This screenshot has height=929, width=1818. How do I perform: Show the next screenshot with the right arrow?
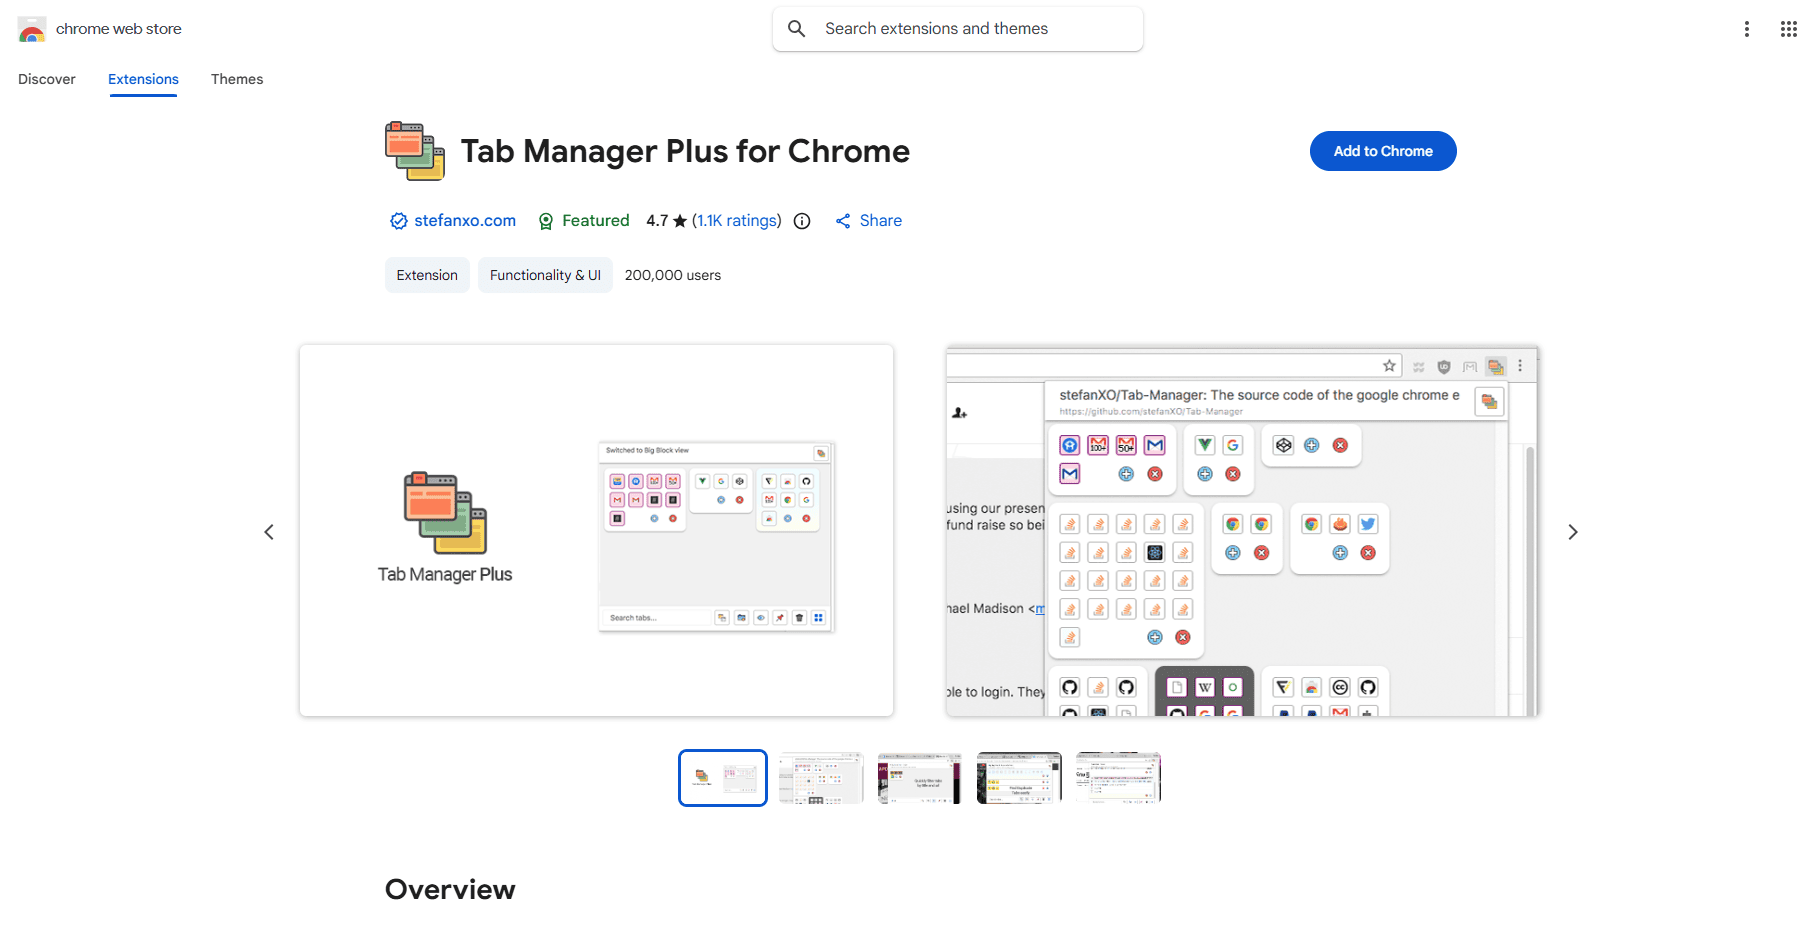[1573, 532]
